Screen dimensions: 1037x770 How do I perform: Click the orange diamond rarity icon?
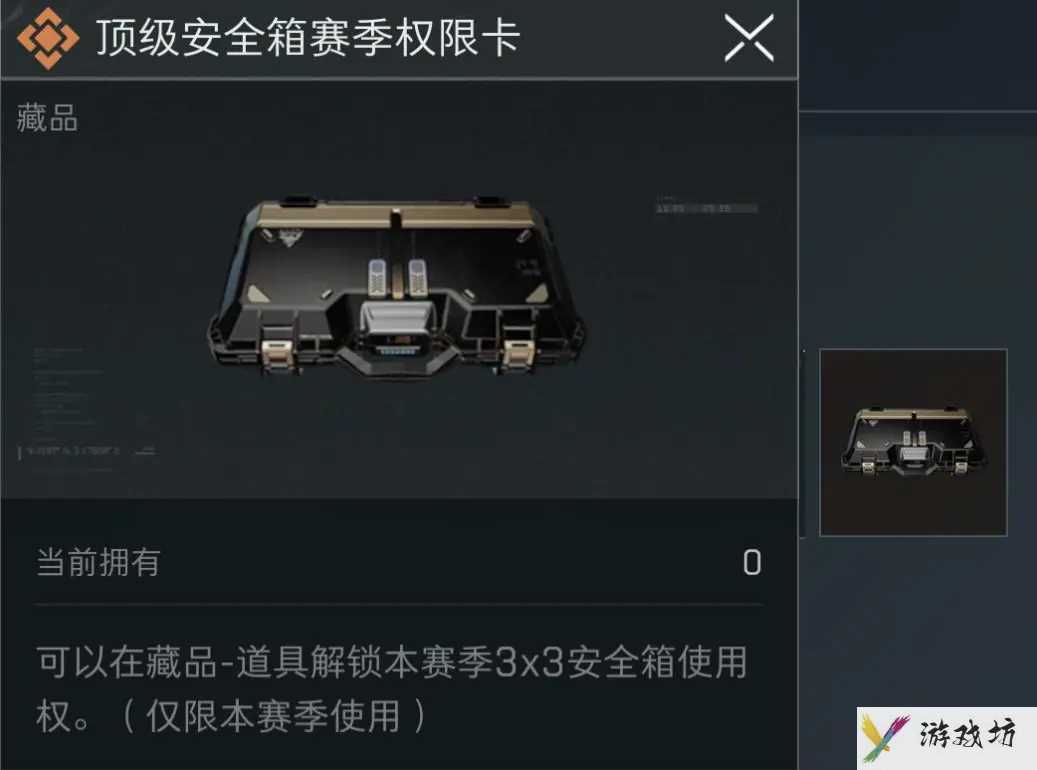[48, 38]
